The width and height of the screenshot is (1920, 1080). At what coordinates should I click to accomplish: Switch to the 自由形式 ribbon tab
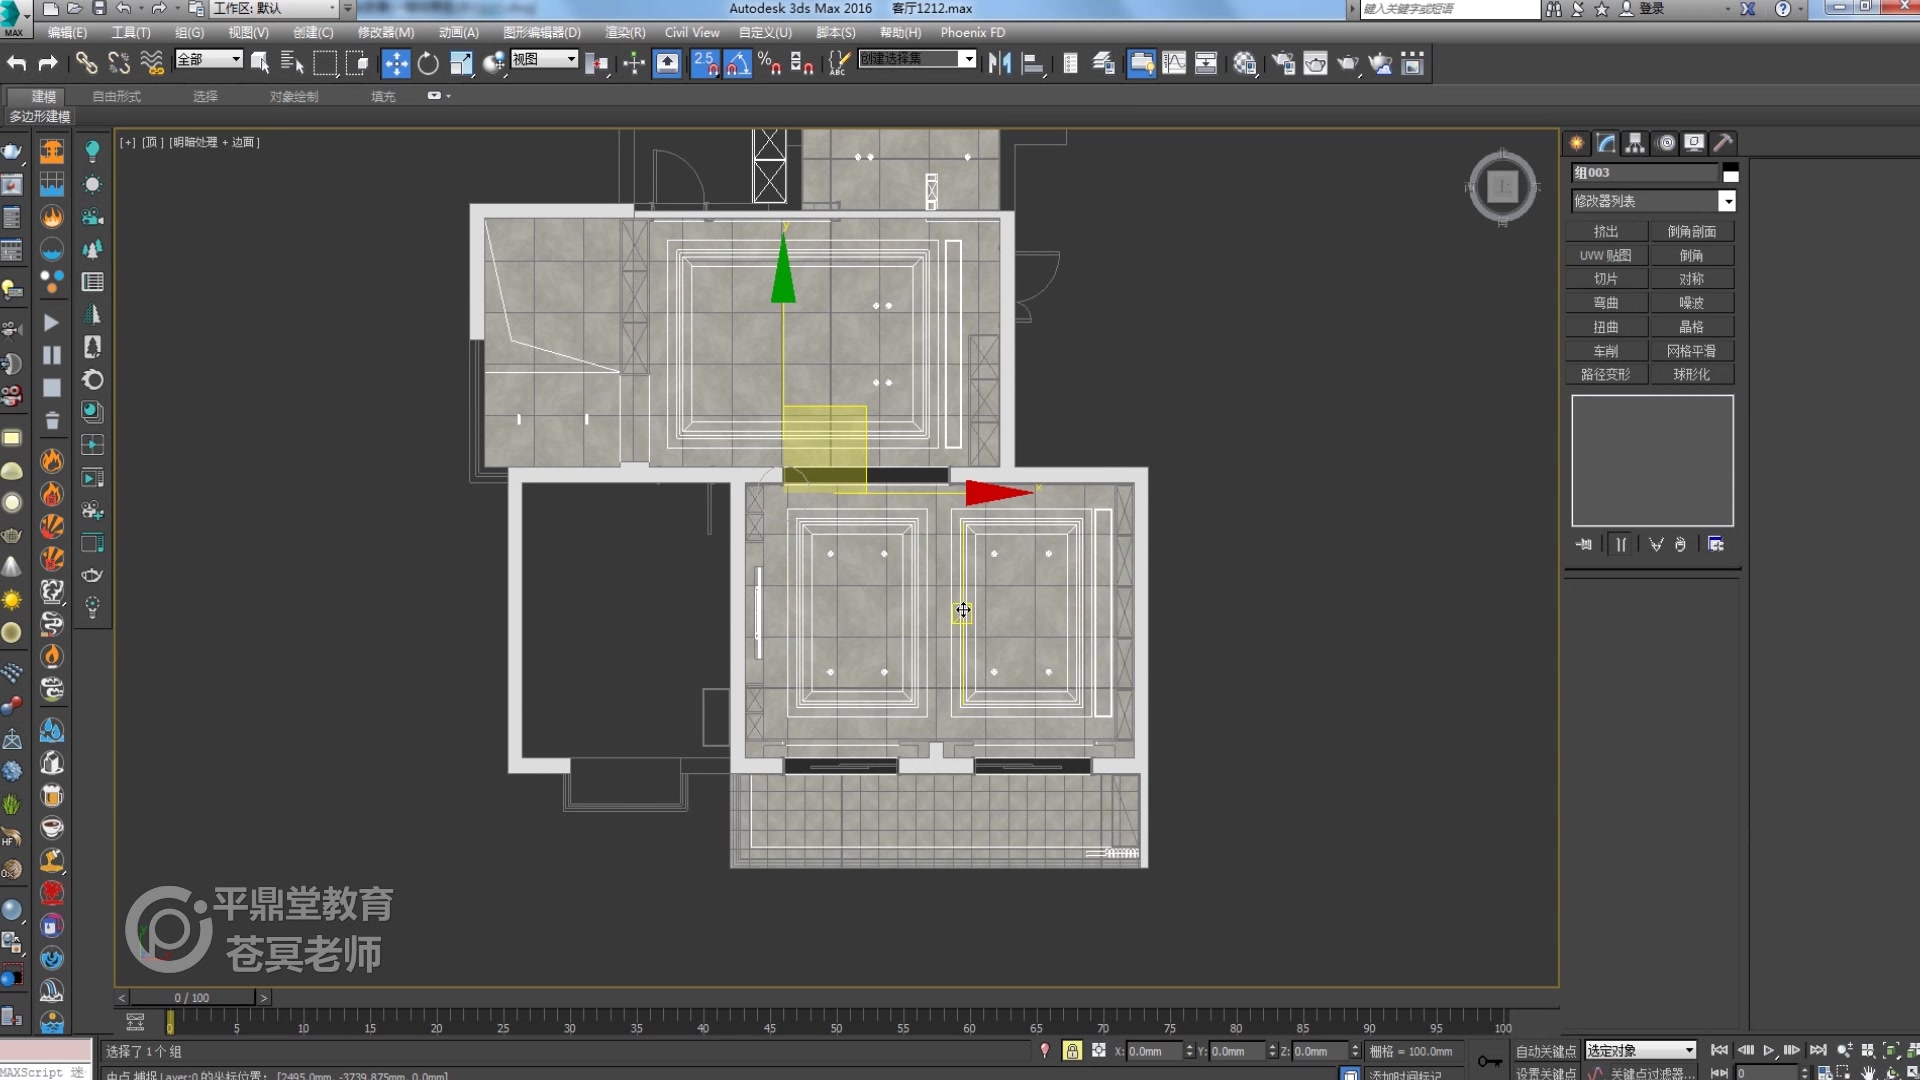115,96
